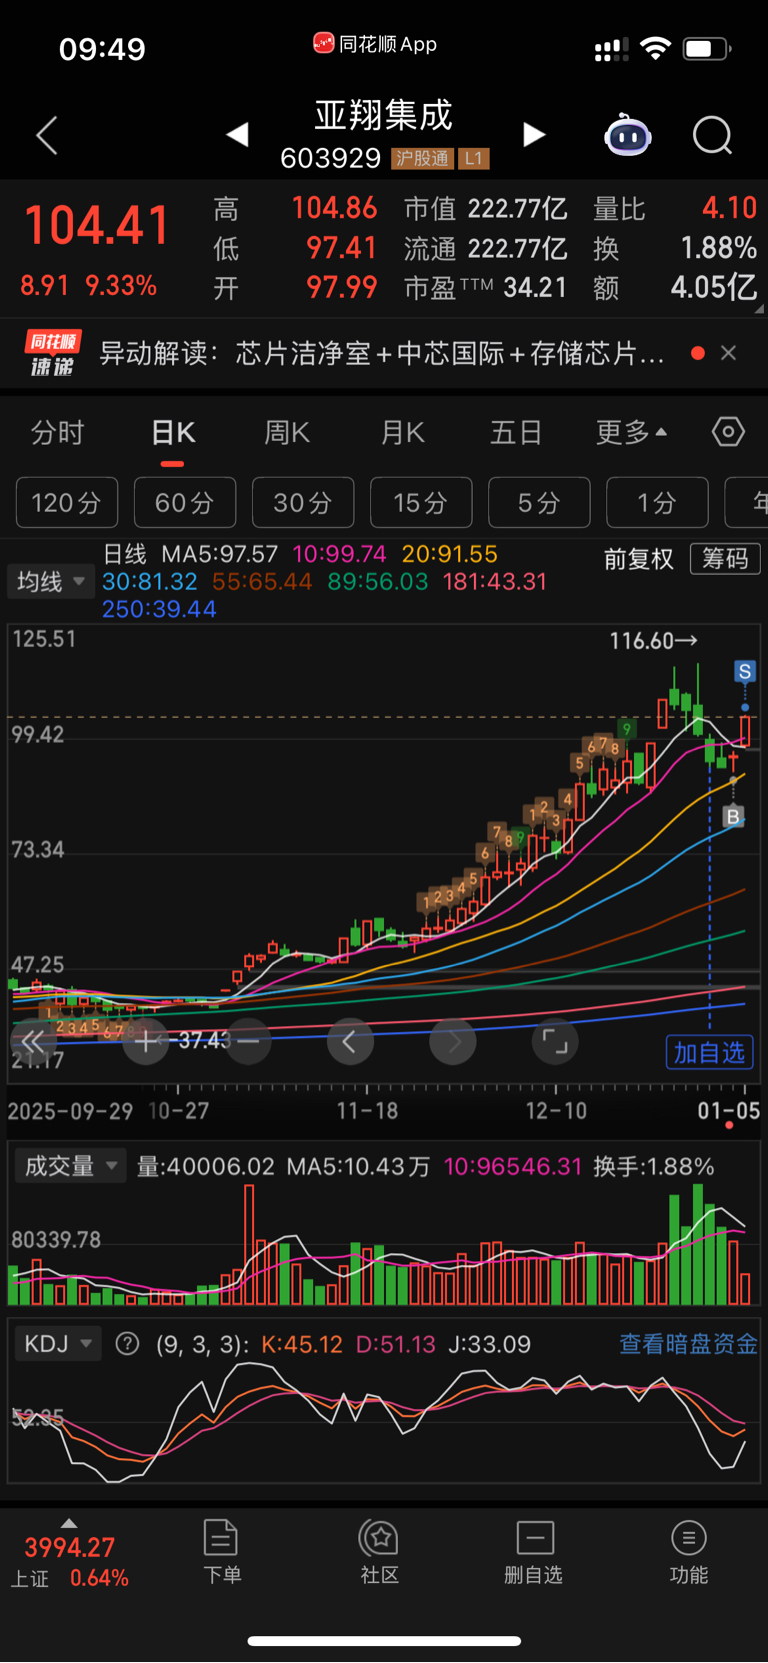Go back with the left arrow icon
This screenshot has height=1663, width=768.
tap(46, 135)
